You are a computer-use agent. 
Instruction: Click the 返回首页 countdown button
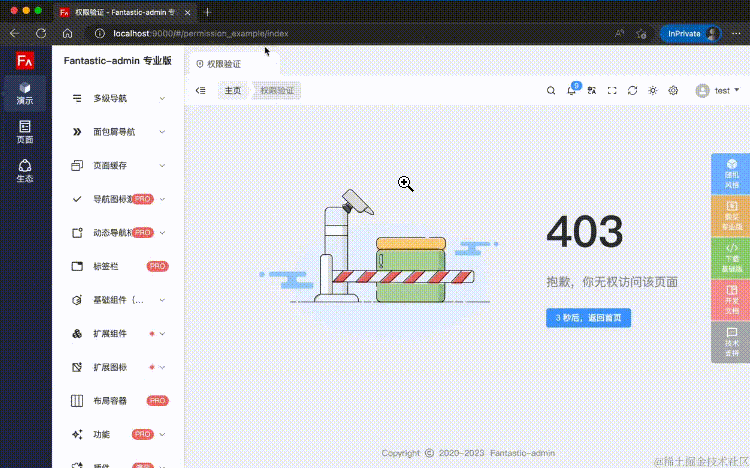[x=588, y=318]
